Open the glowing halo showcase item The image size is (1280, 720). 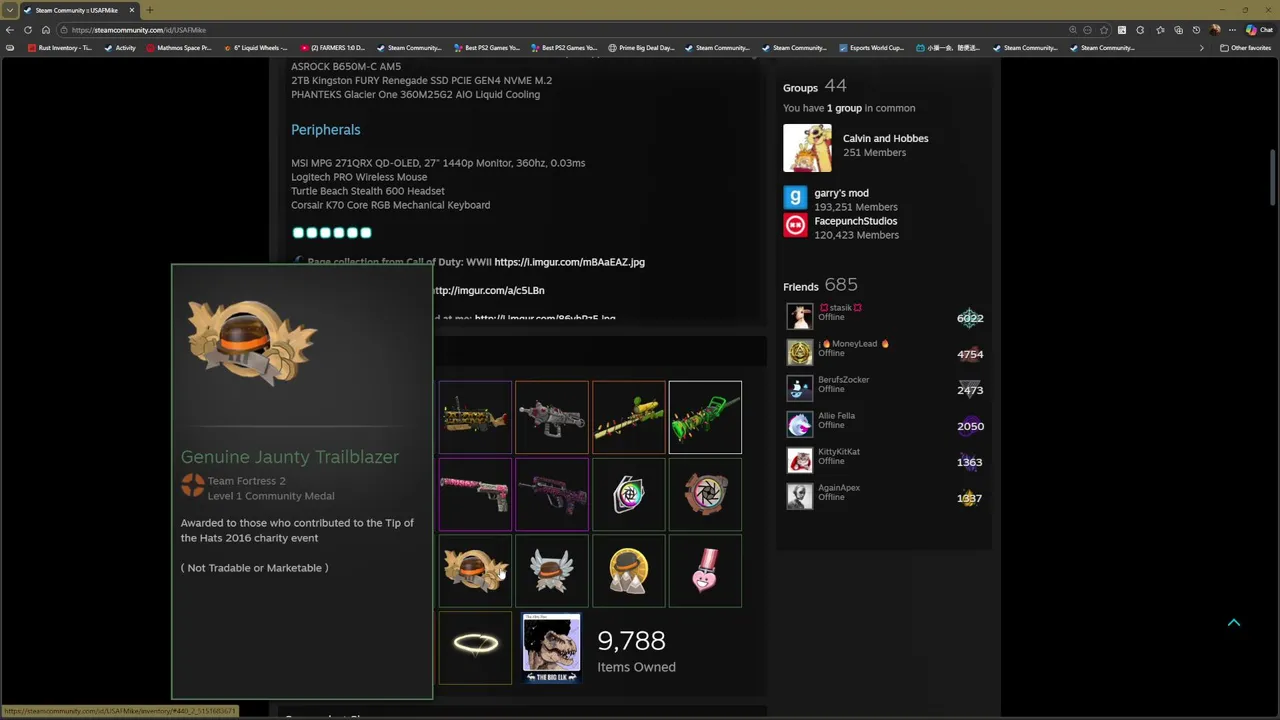tap(475, 648)
